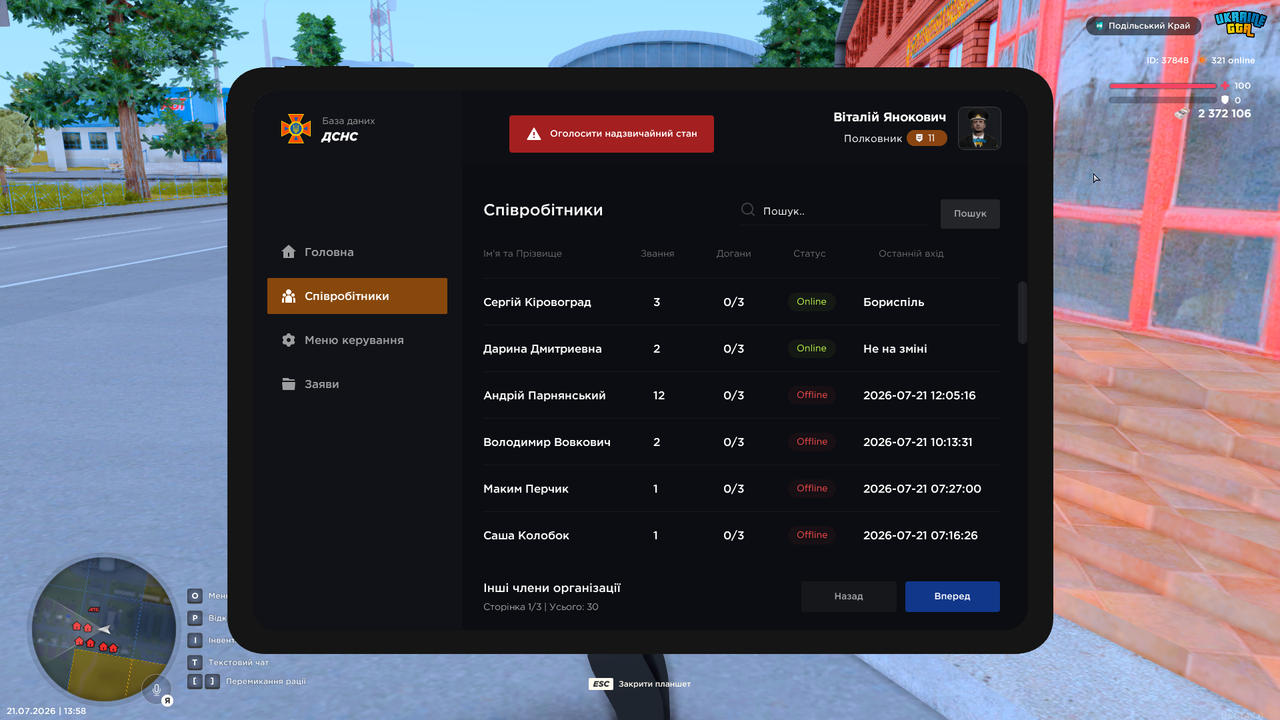Click the gray armor bar

(1163, 100)
